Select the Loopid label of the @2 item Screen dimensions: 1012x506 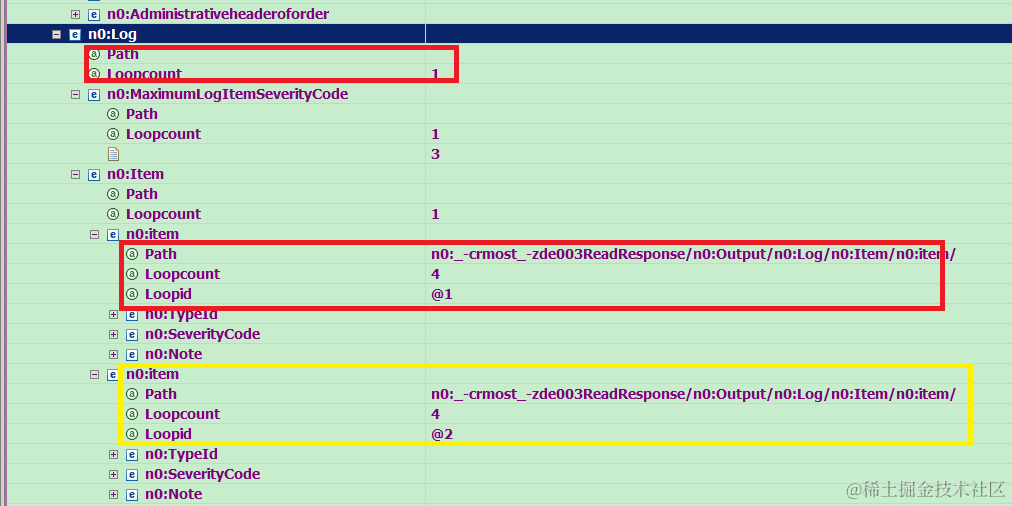tap(168, 434)
